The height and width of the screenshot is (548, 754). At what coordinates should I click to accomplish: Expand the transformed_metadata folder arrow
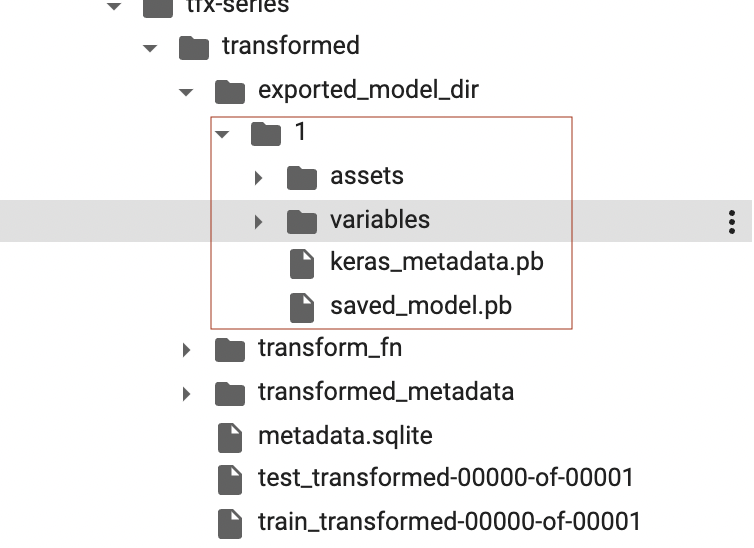[186, 393]
